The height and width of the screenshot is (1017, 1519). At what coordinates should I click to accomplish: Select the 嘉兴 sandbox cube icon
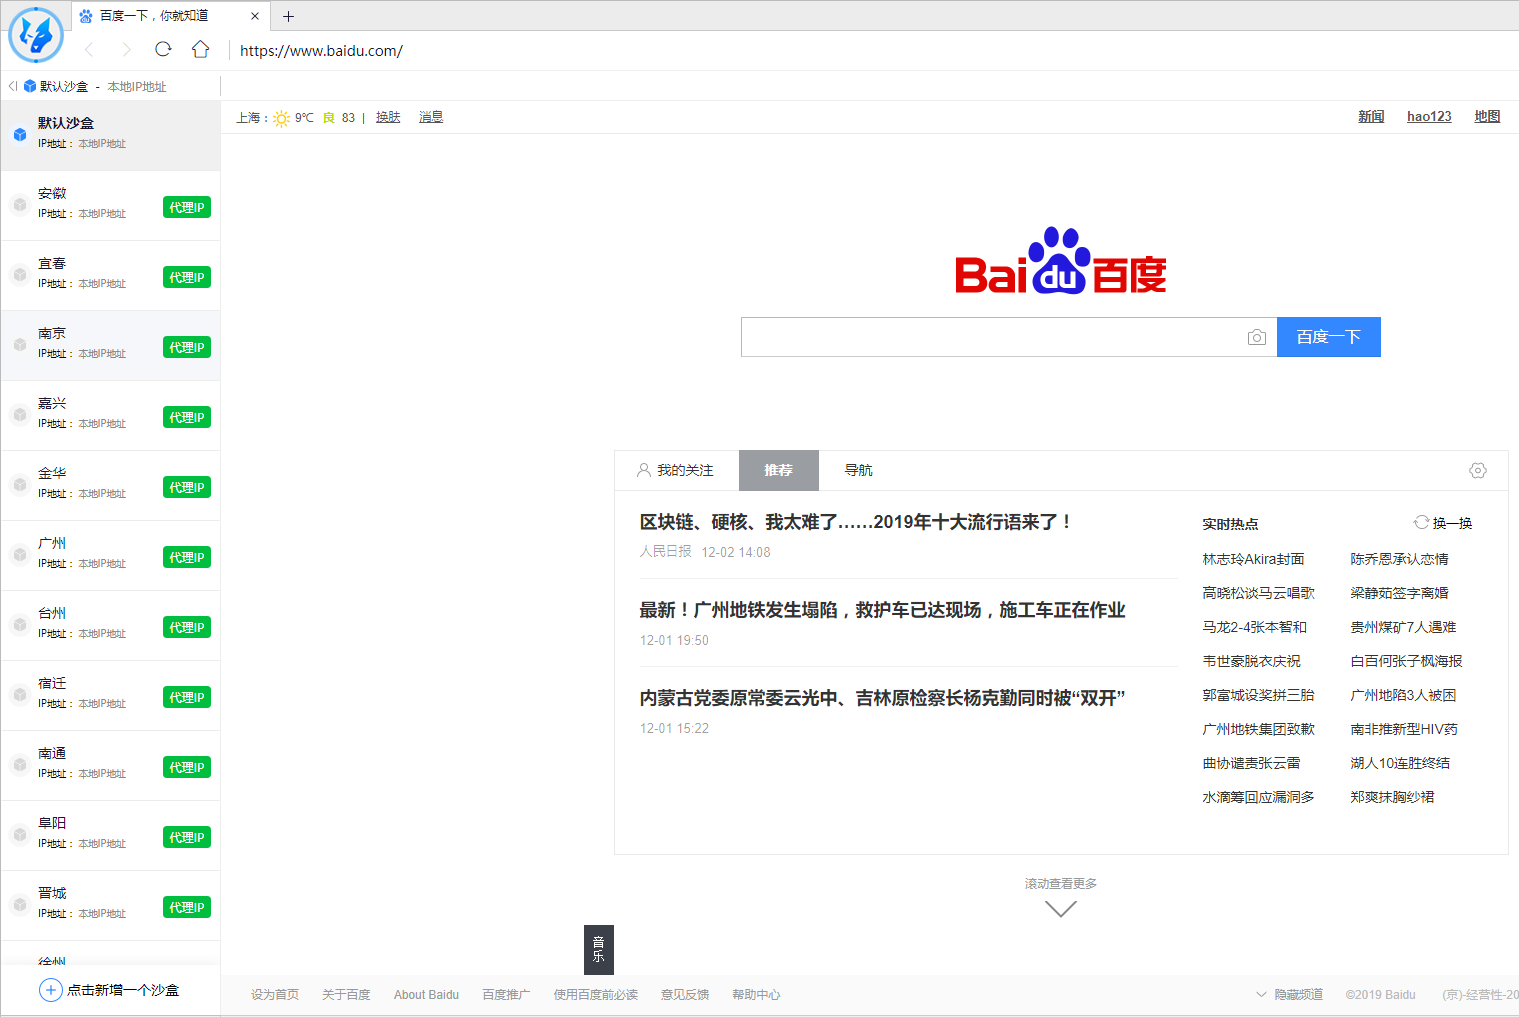(x=19, y=415)
